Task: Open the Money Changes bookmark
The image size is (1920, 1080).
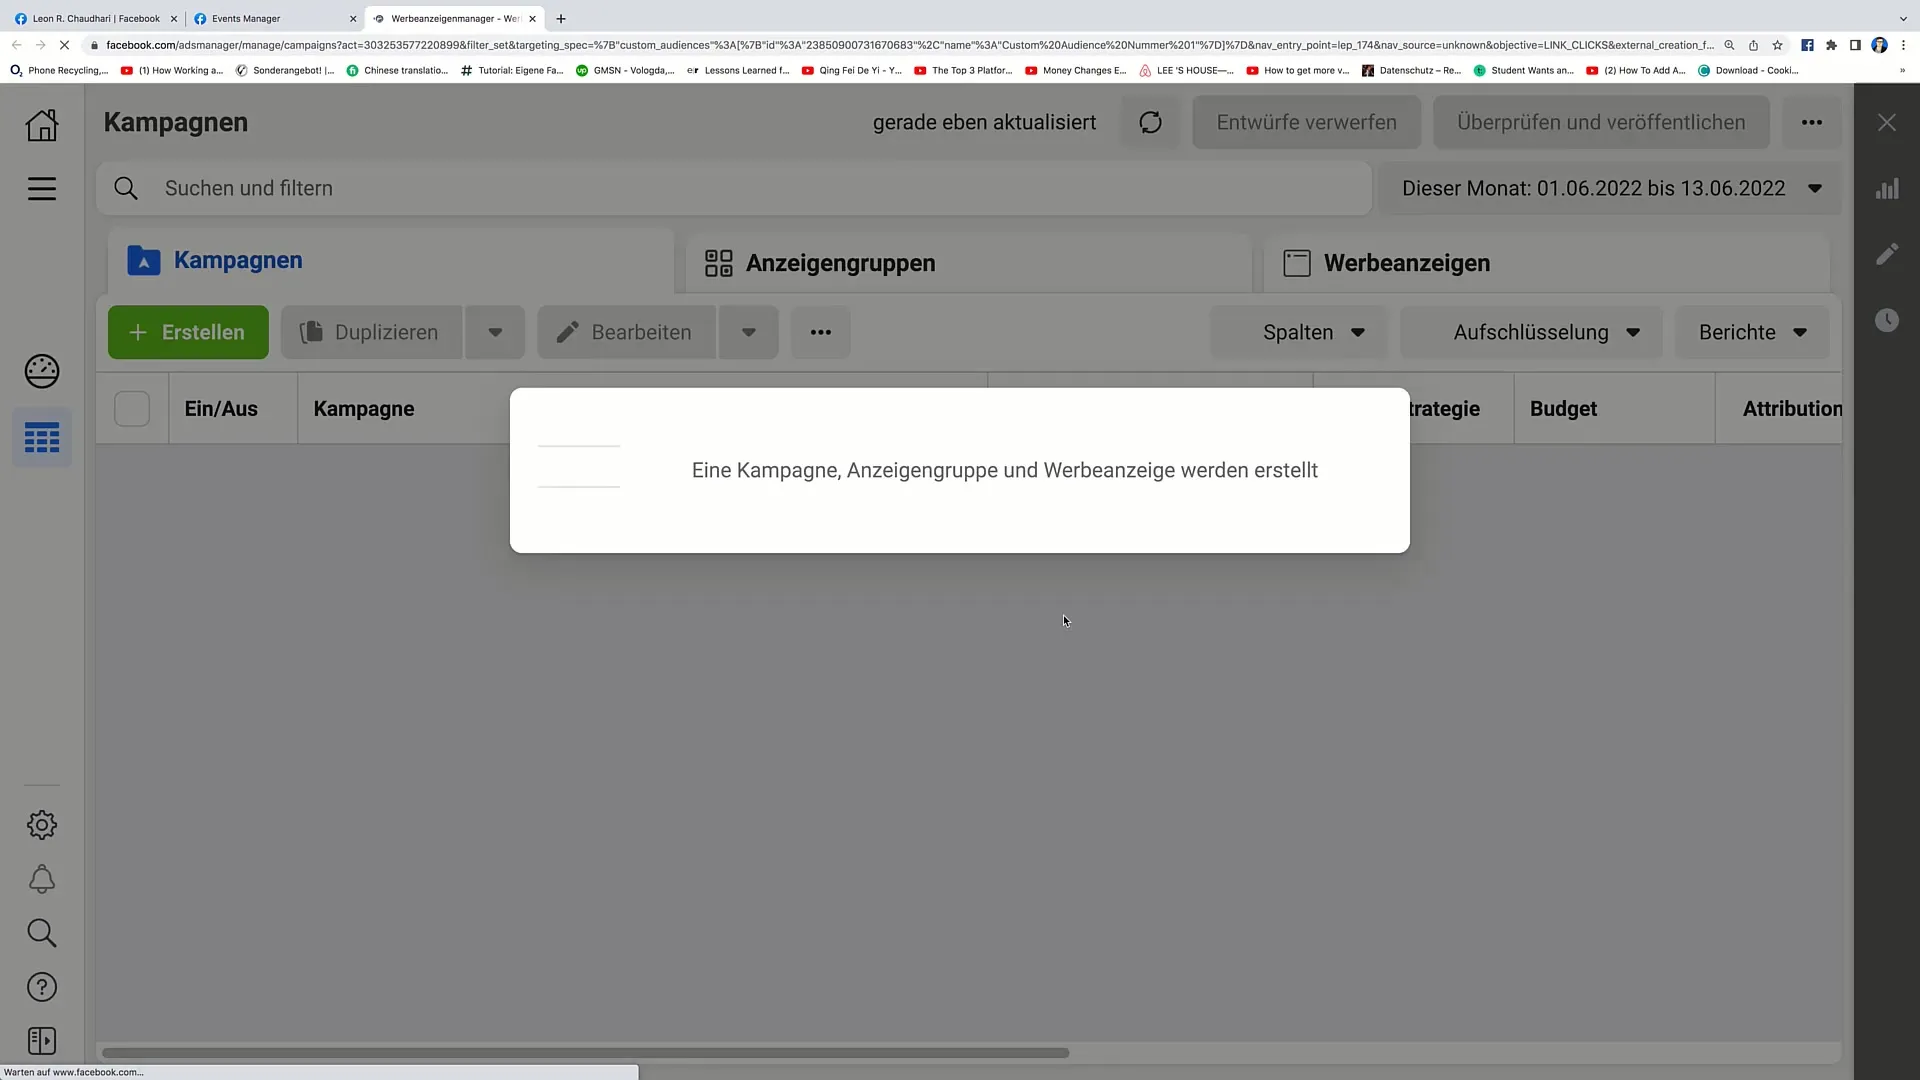Action: [1076, 70]
